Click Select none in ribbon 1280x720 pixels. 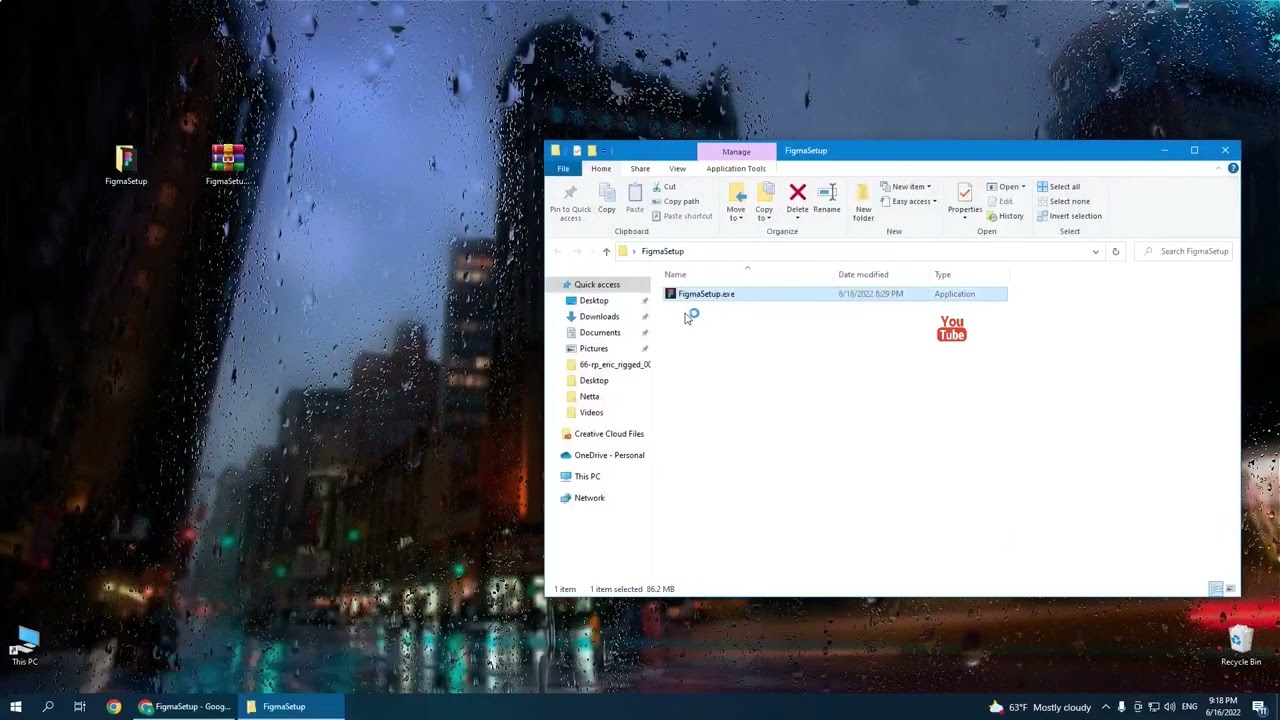pos(1063,201)
